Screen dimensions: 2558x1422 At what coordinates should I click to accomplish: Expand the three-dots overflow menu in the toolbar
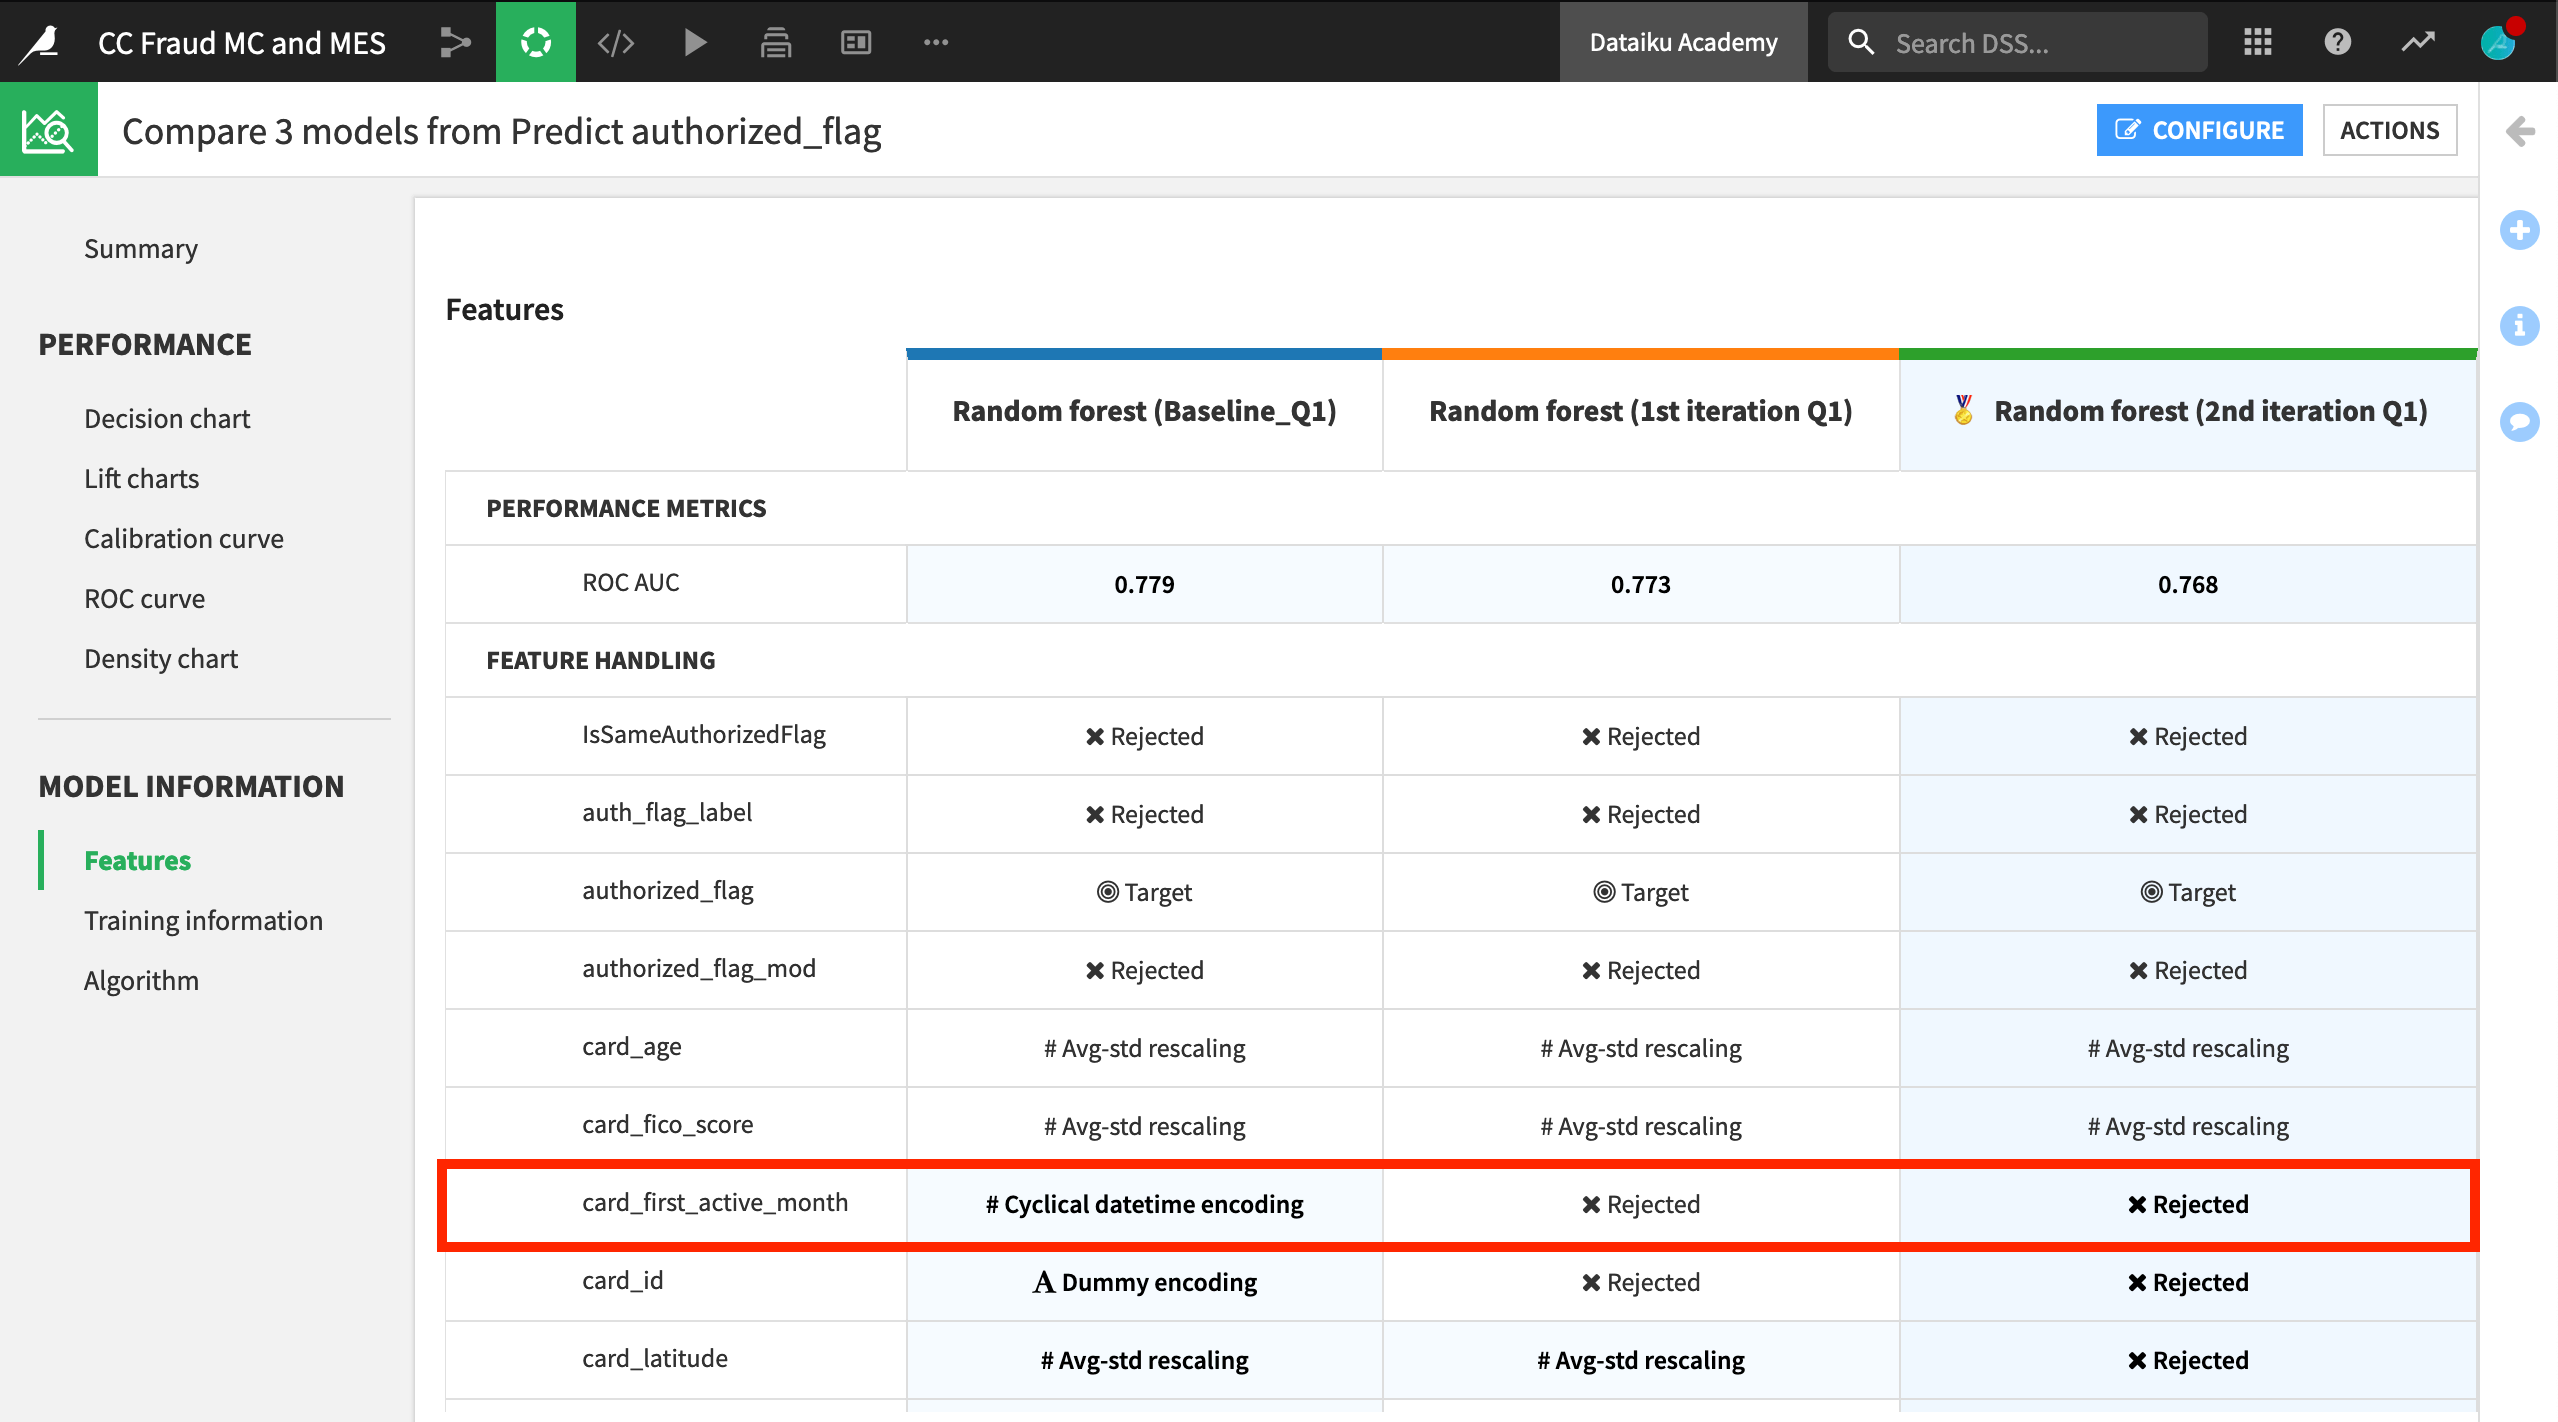click(x=936, y=42)
